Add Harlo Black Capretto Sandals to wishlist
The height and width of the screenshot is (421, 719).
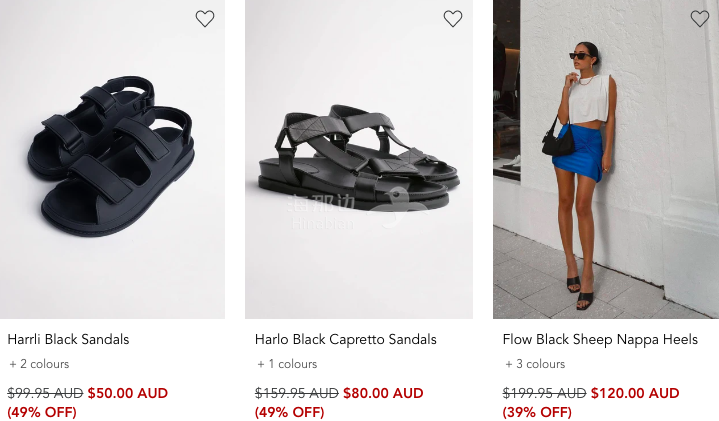(453, 19)
